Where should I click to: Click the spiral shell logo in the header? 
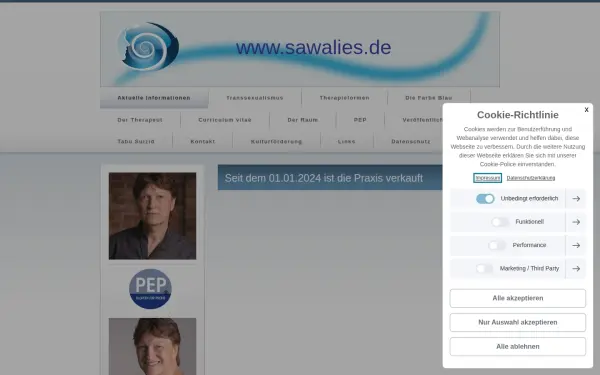tap(148, 46)
